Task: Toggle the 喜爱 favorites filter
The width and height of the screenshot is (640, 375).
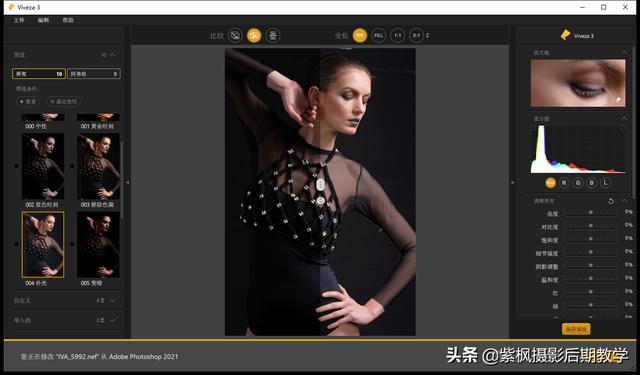Action: (x=28, y=101)
